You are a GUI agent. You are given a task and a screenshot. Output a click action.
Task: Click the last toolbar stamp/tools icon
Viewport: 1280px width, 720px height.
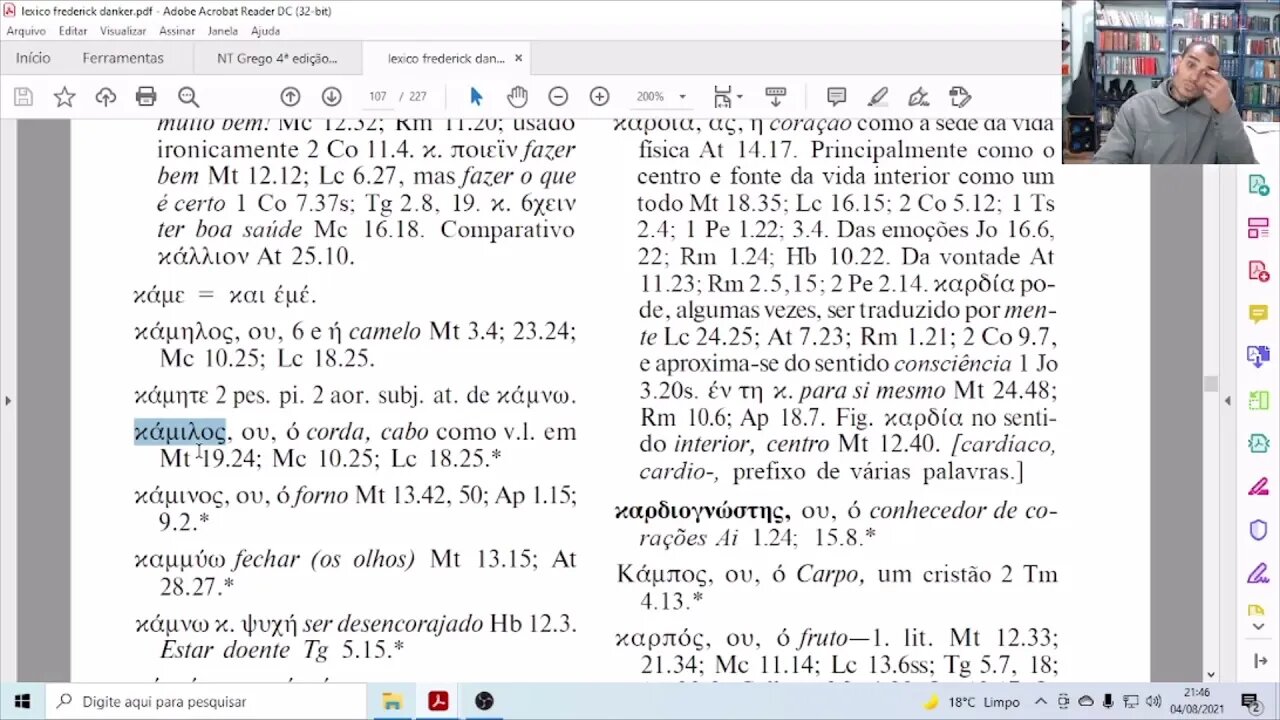pos(960,97)
